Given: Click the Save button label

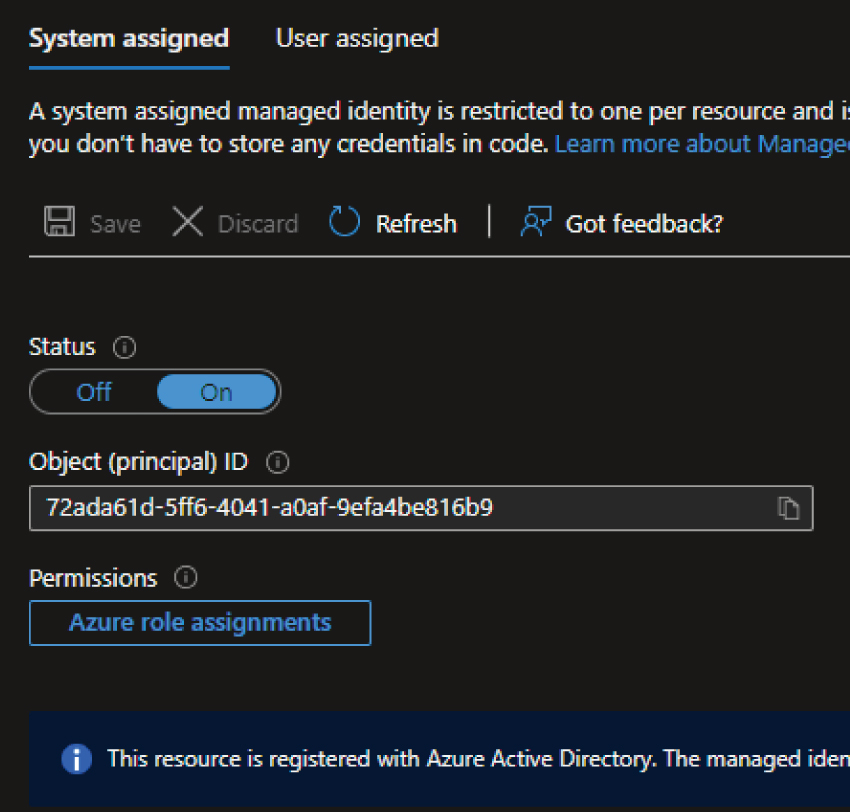Looking at the screenshot, I should click(115, 223).
